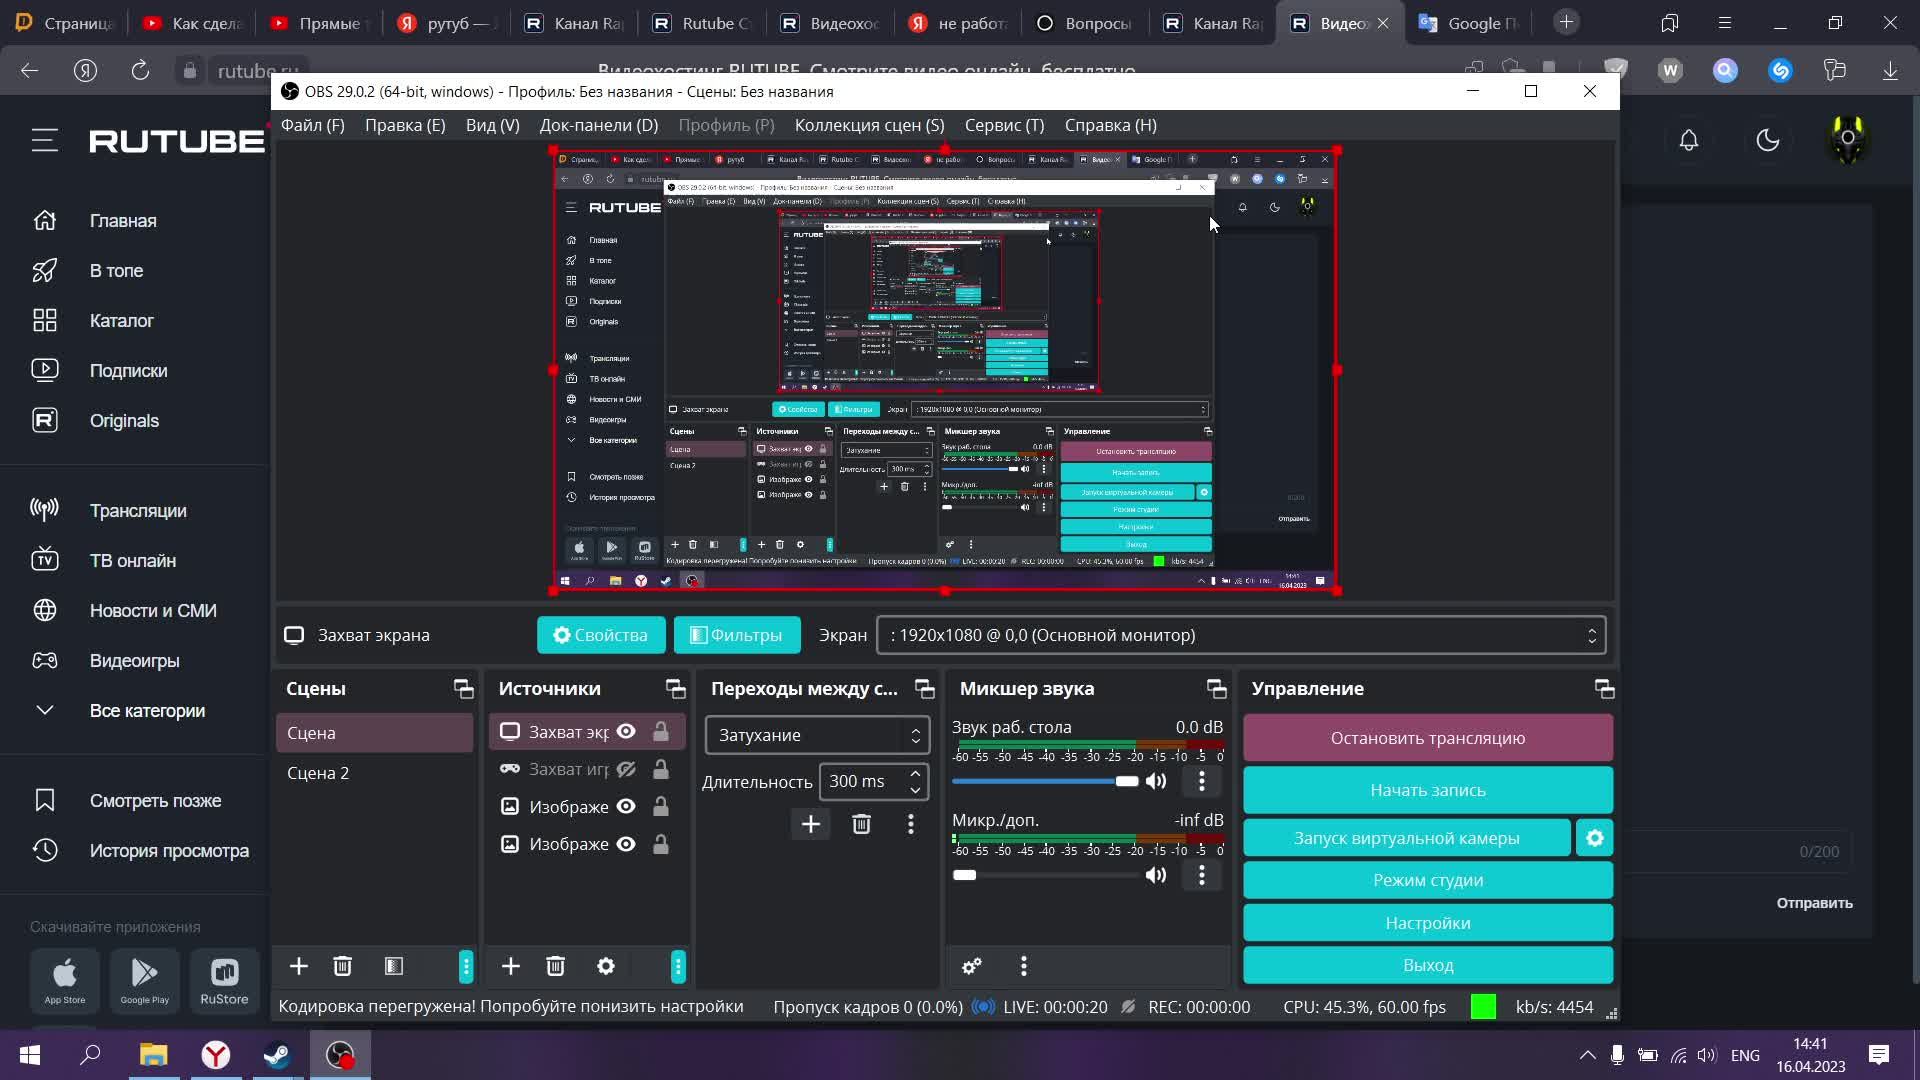Open source properties gear in Sources toolbar
Screen dimensions: 1920x1080
click(x=606, y=966)
